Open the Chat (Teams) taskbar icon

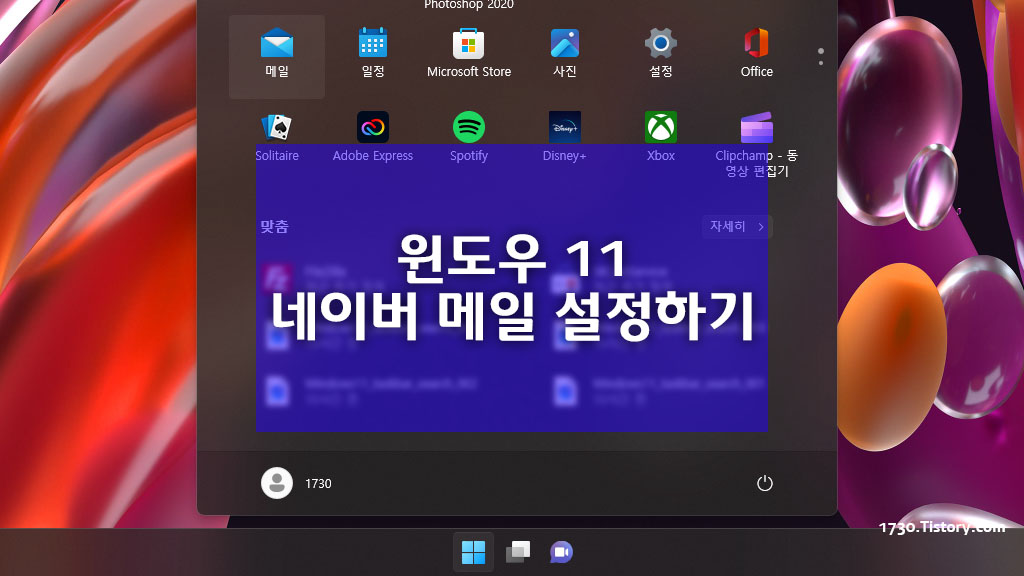click(562, 552)
